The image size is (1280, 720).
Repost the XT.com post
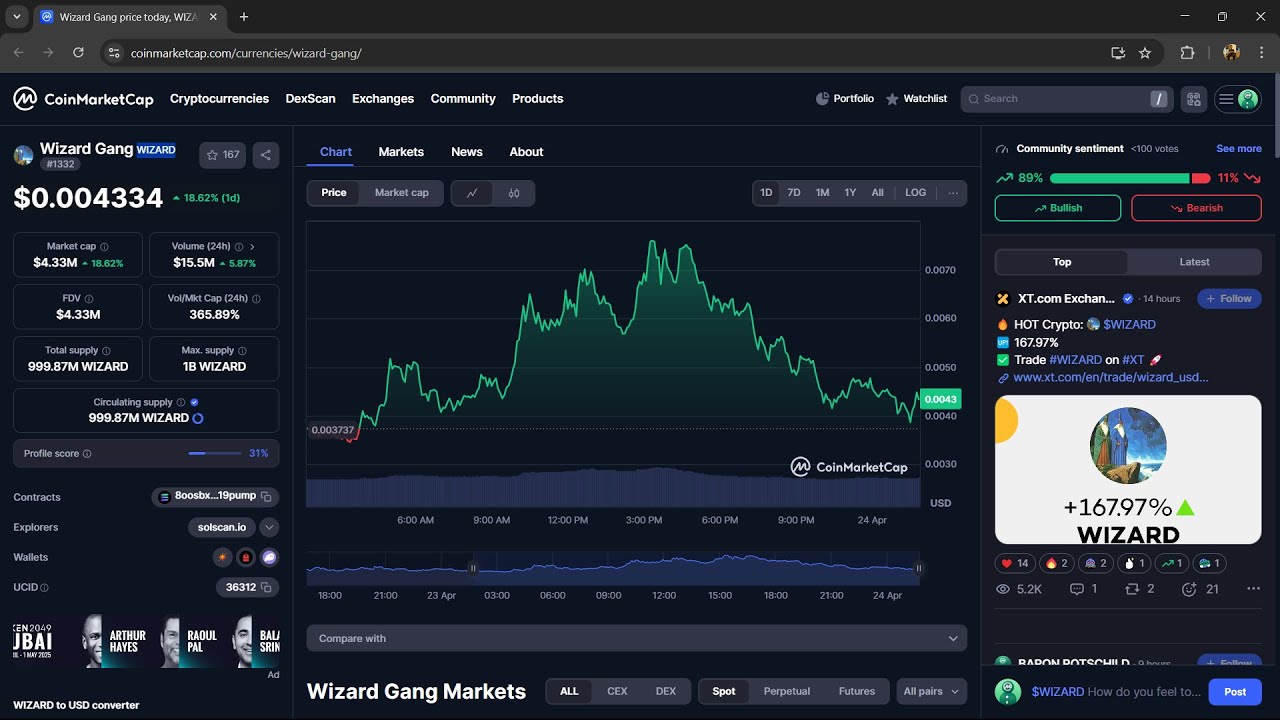1139,589
